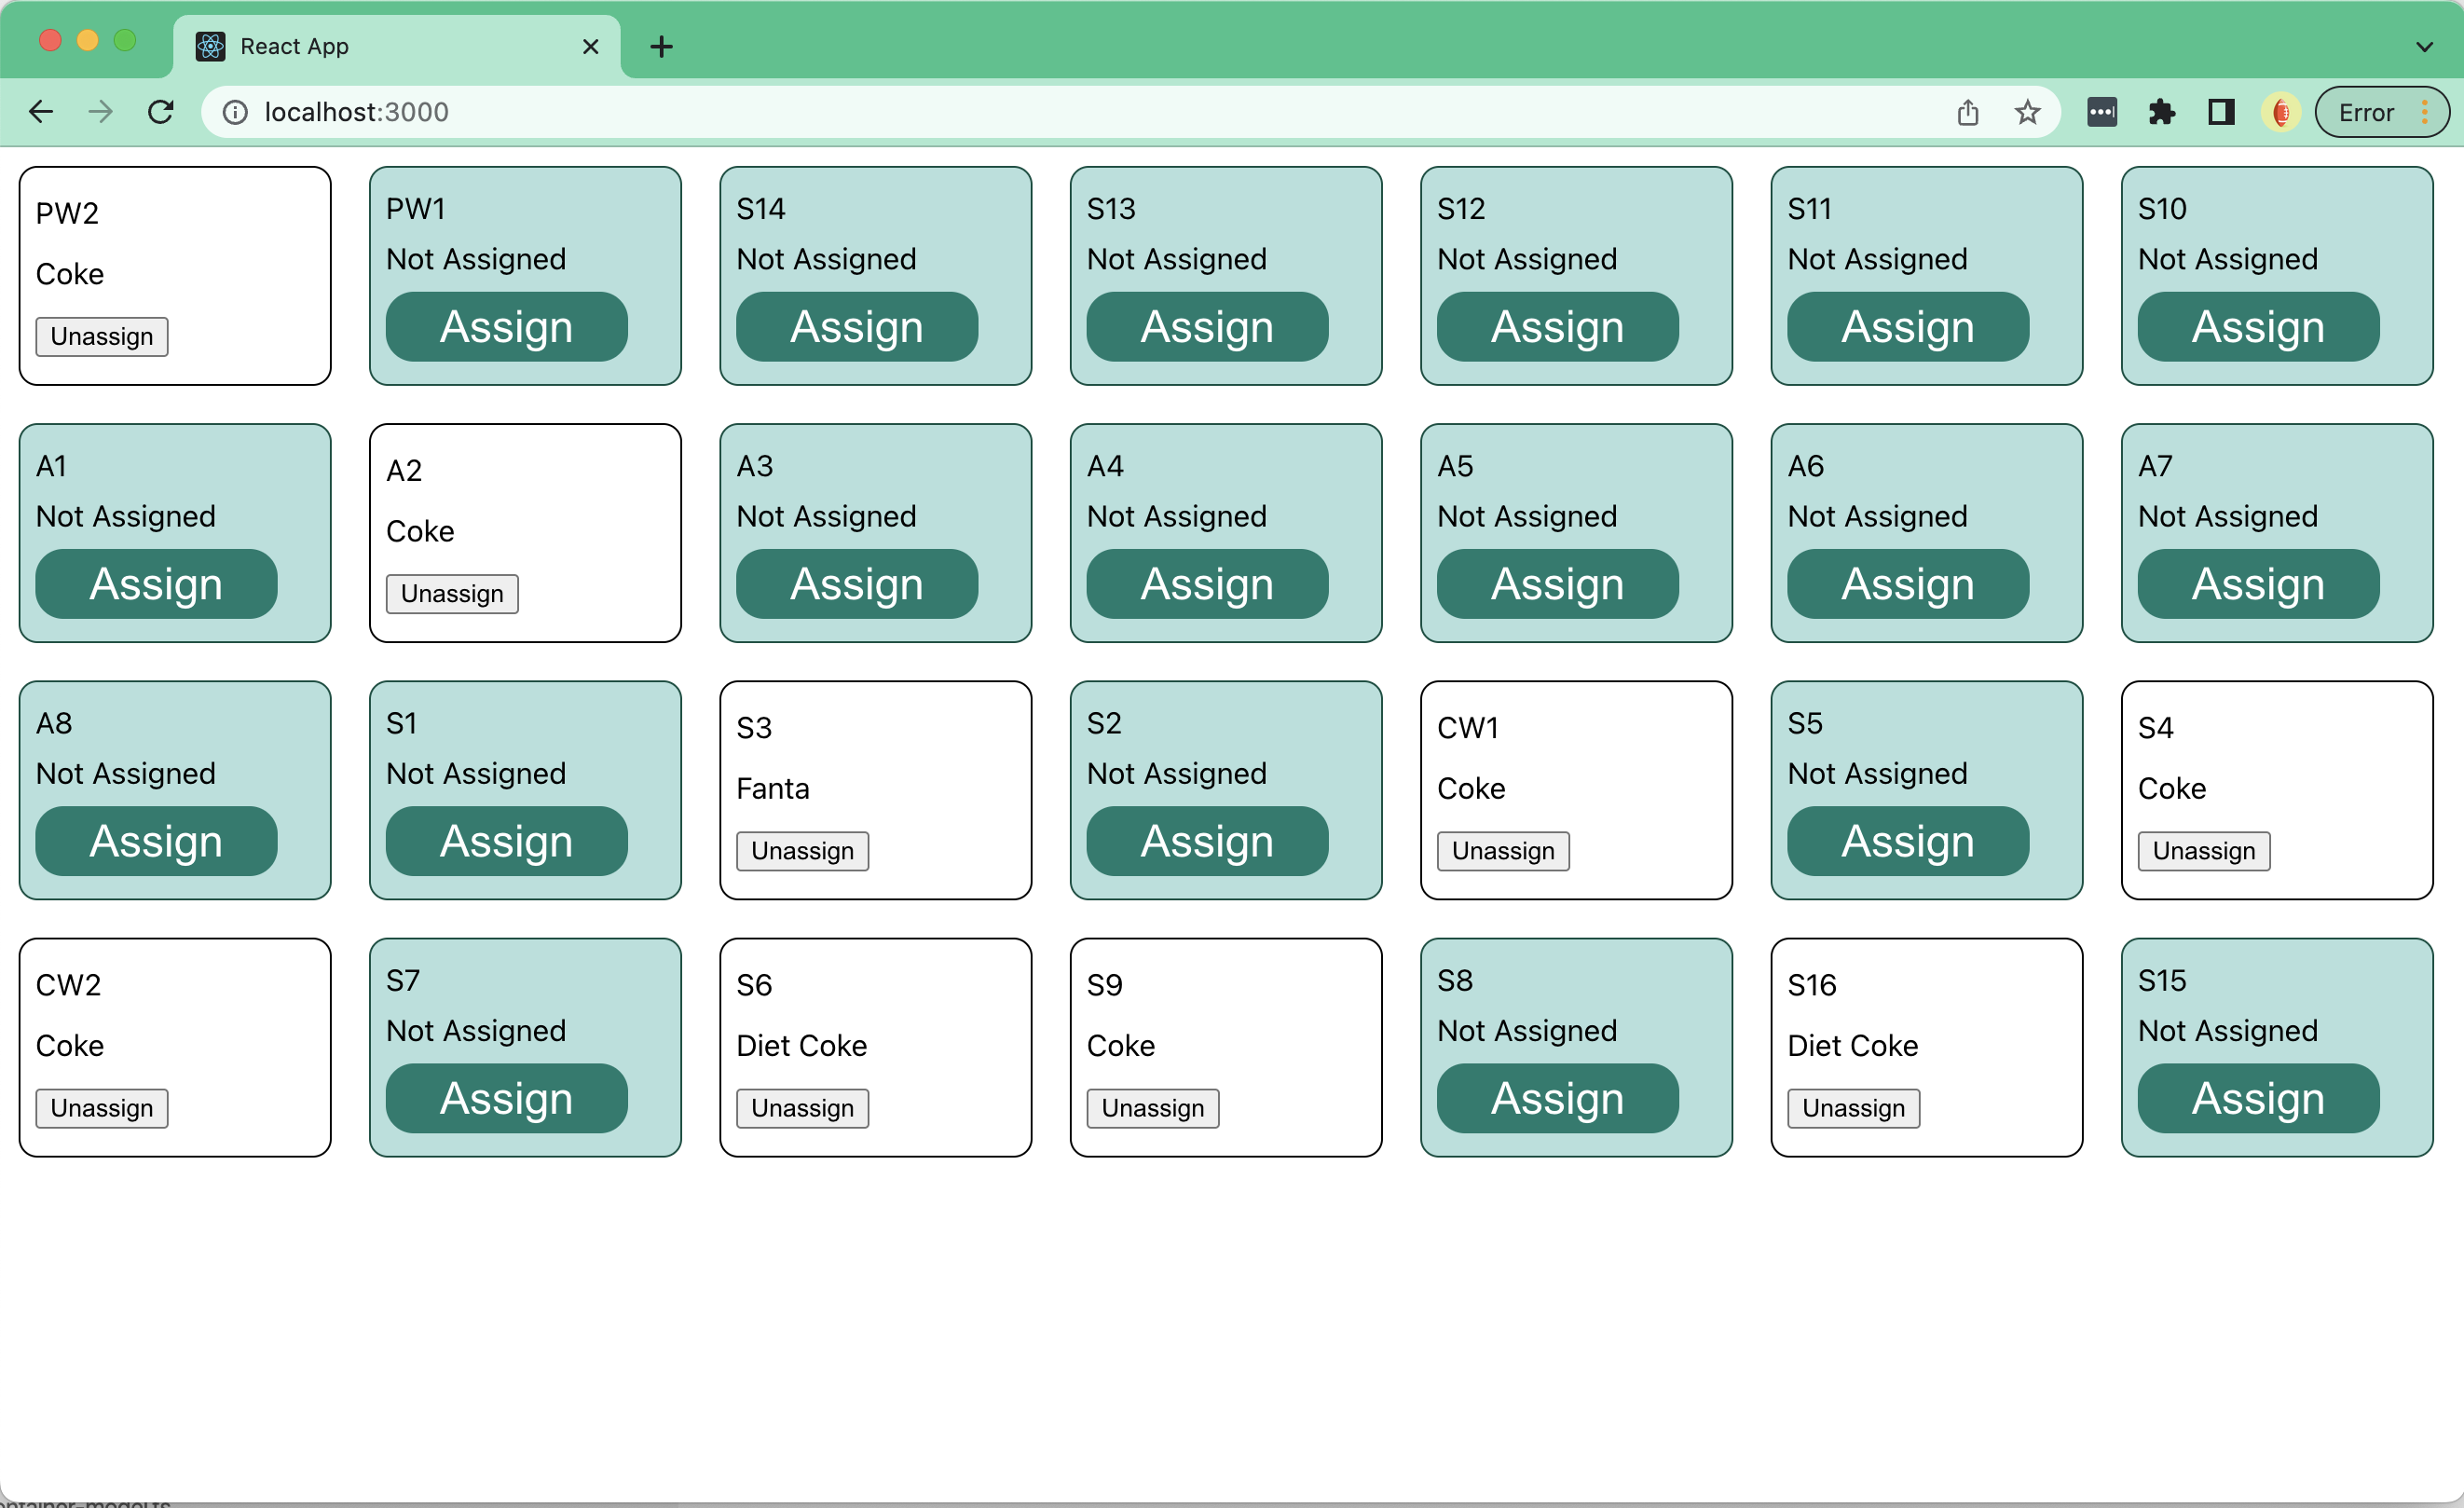This screenshot has width=2464, height=1508.
Task: Unassign Coke from A2
Action: point(452,594)
